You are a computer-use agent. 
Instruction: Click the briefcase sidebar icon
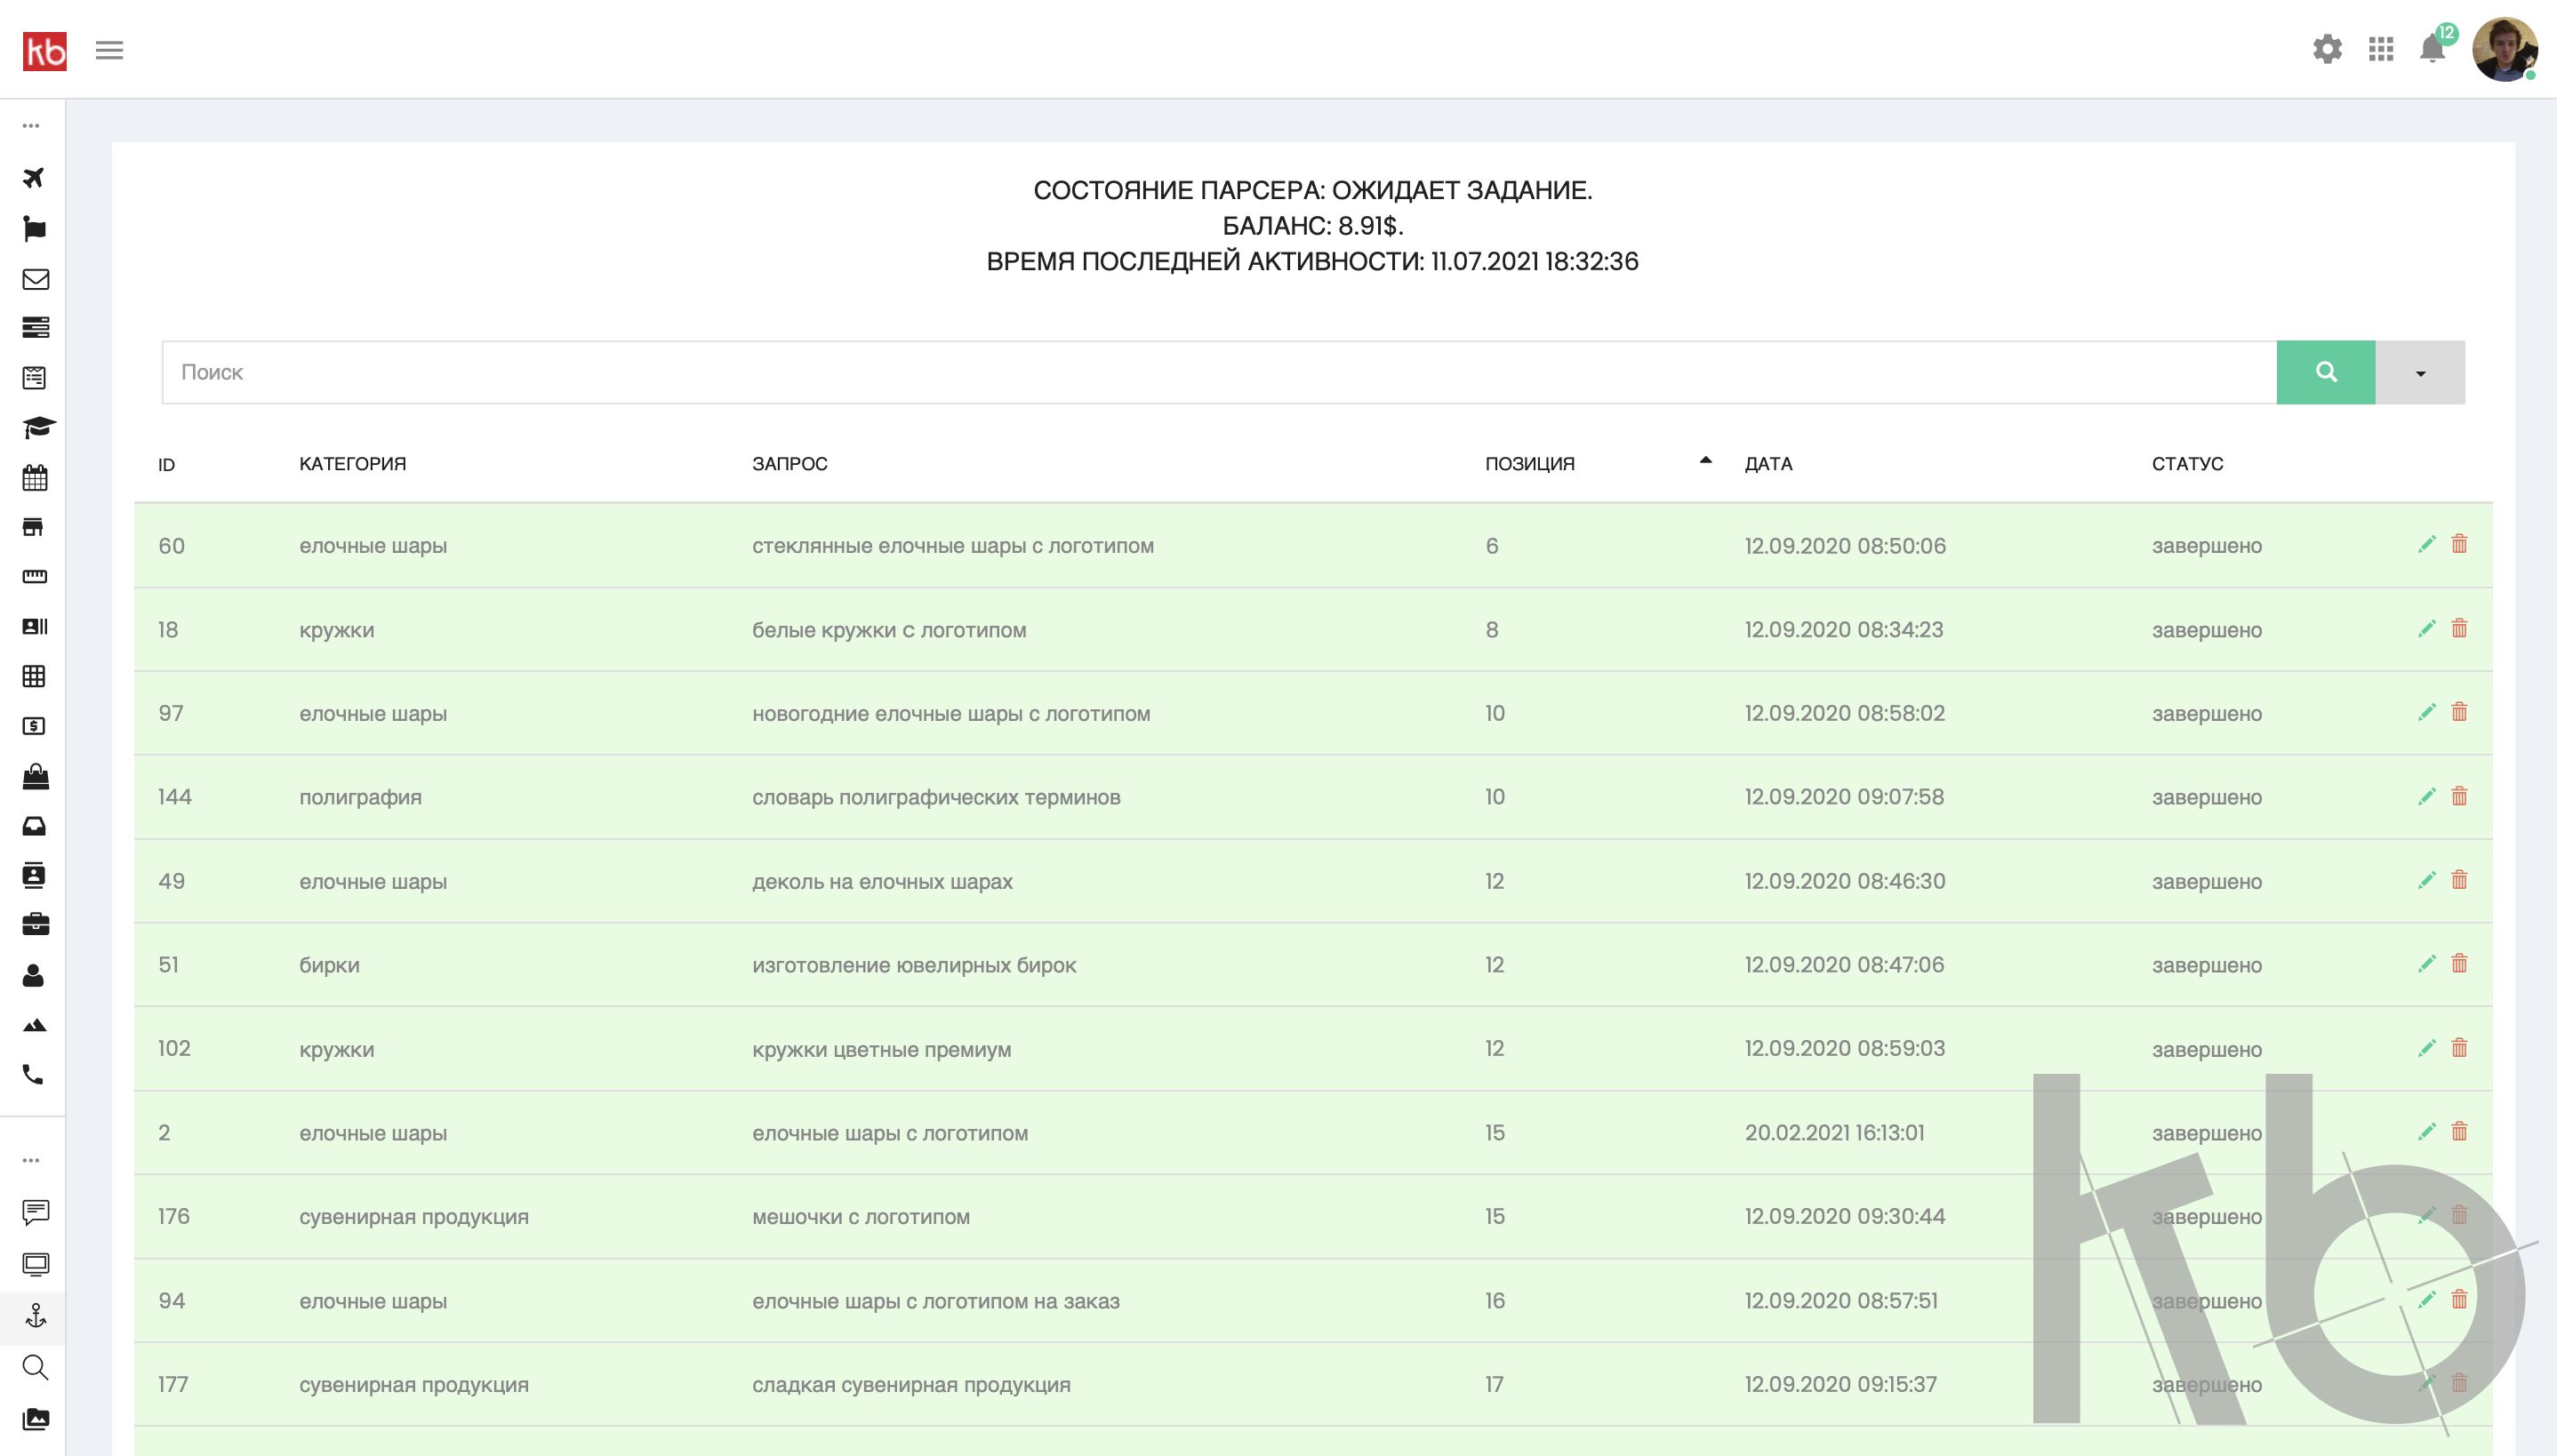tap(35, 924)
